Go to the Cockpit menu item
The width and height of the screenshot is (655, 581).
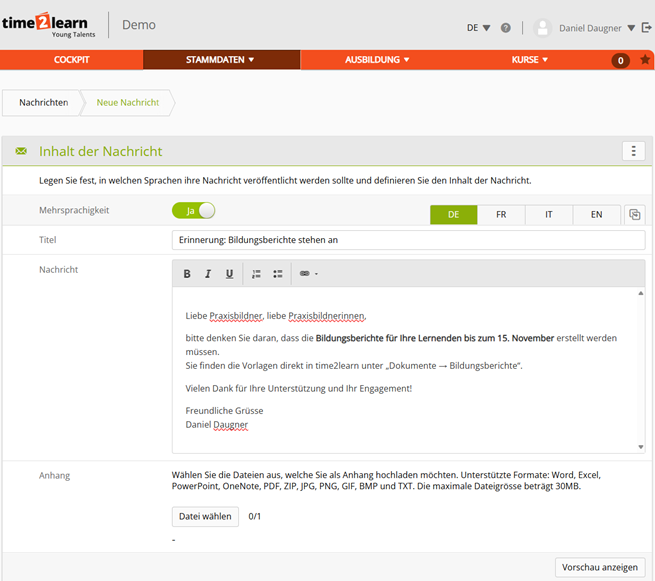click(x=72, y=60)
